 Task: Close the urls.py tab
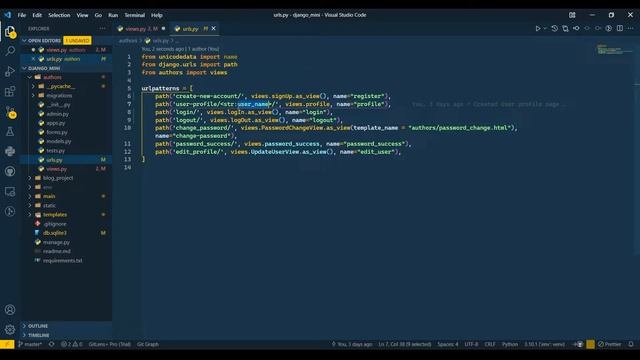(213, 29)
